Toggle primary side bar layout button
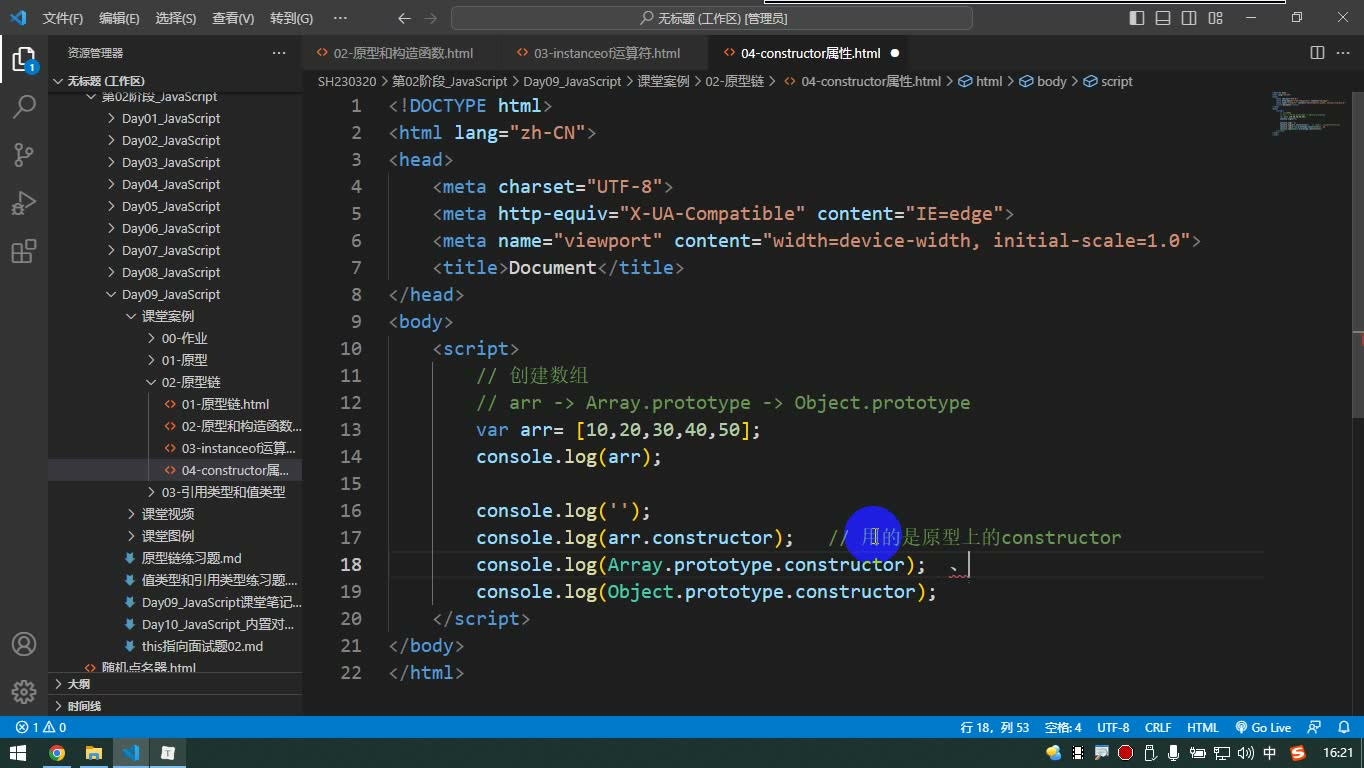Screen dimensions: 1364x768 point(1137,18)
